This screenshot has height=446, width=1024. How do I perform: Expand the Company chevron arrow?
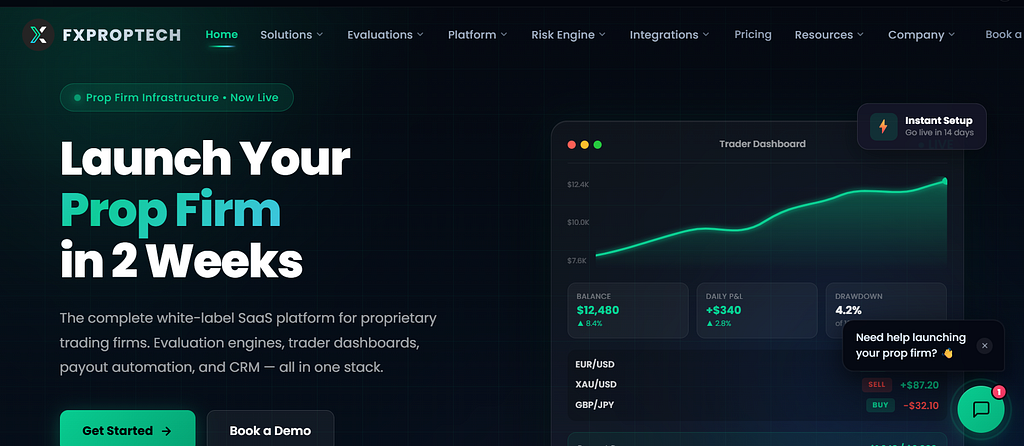pos(952,35)
